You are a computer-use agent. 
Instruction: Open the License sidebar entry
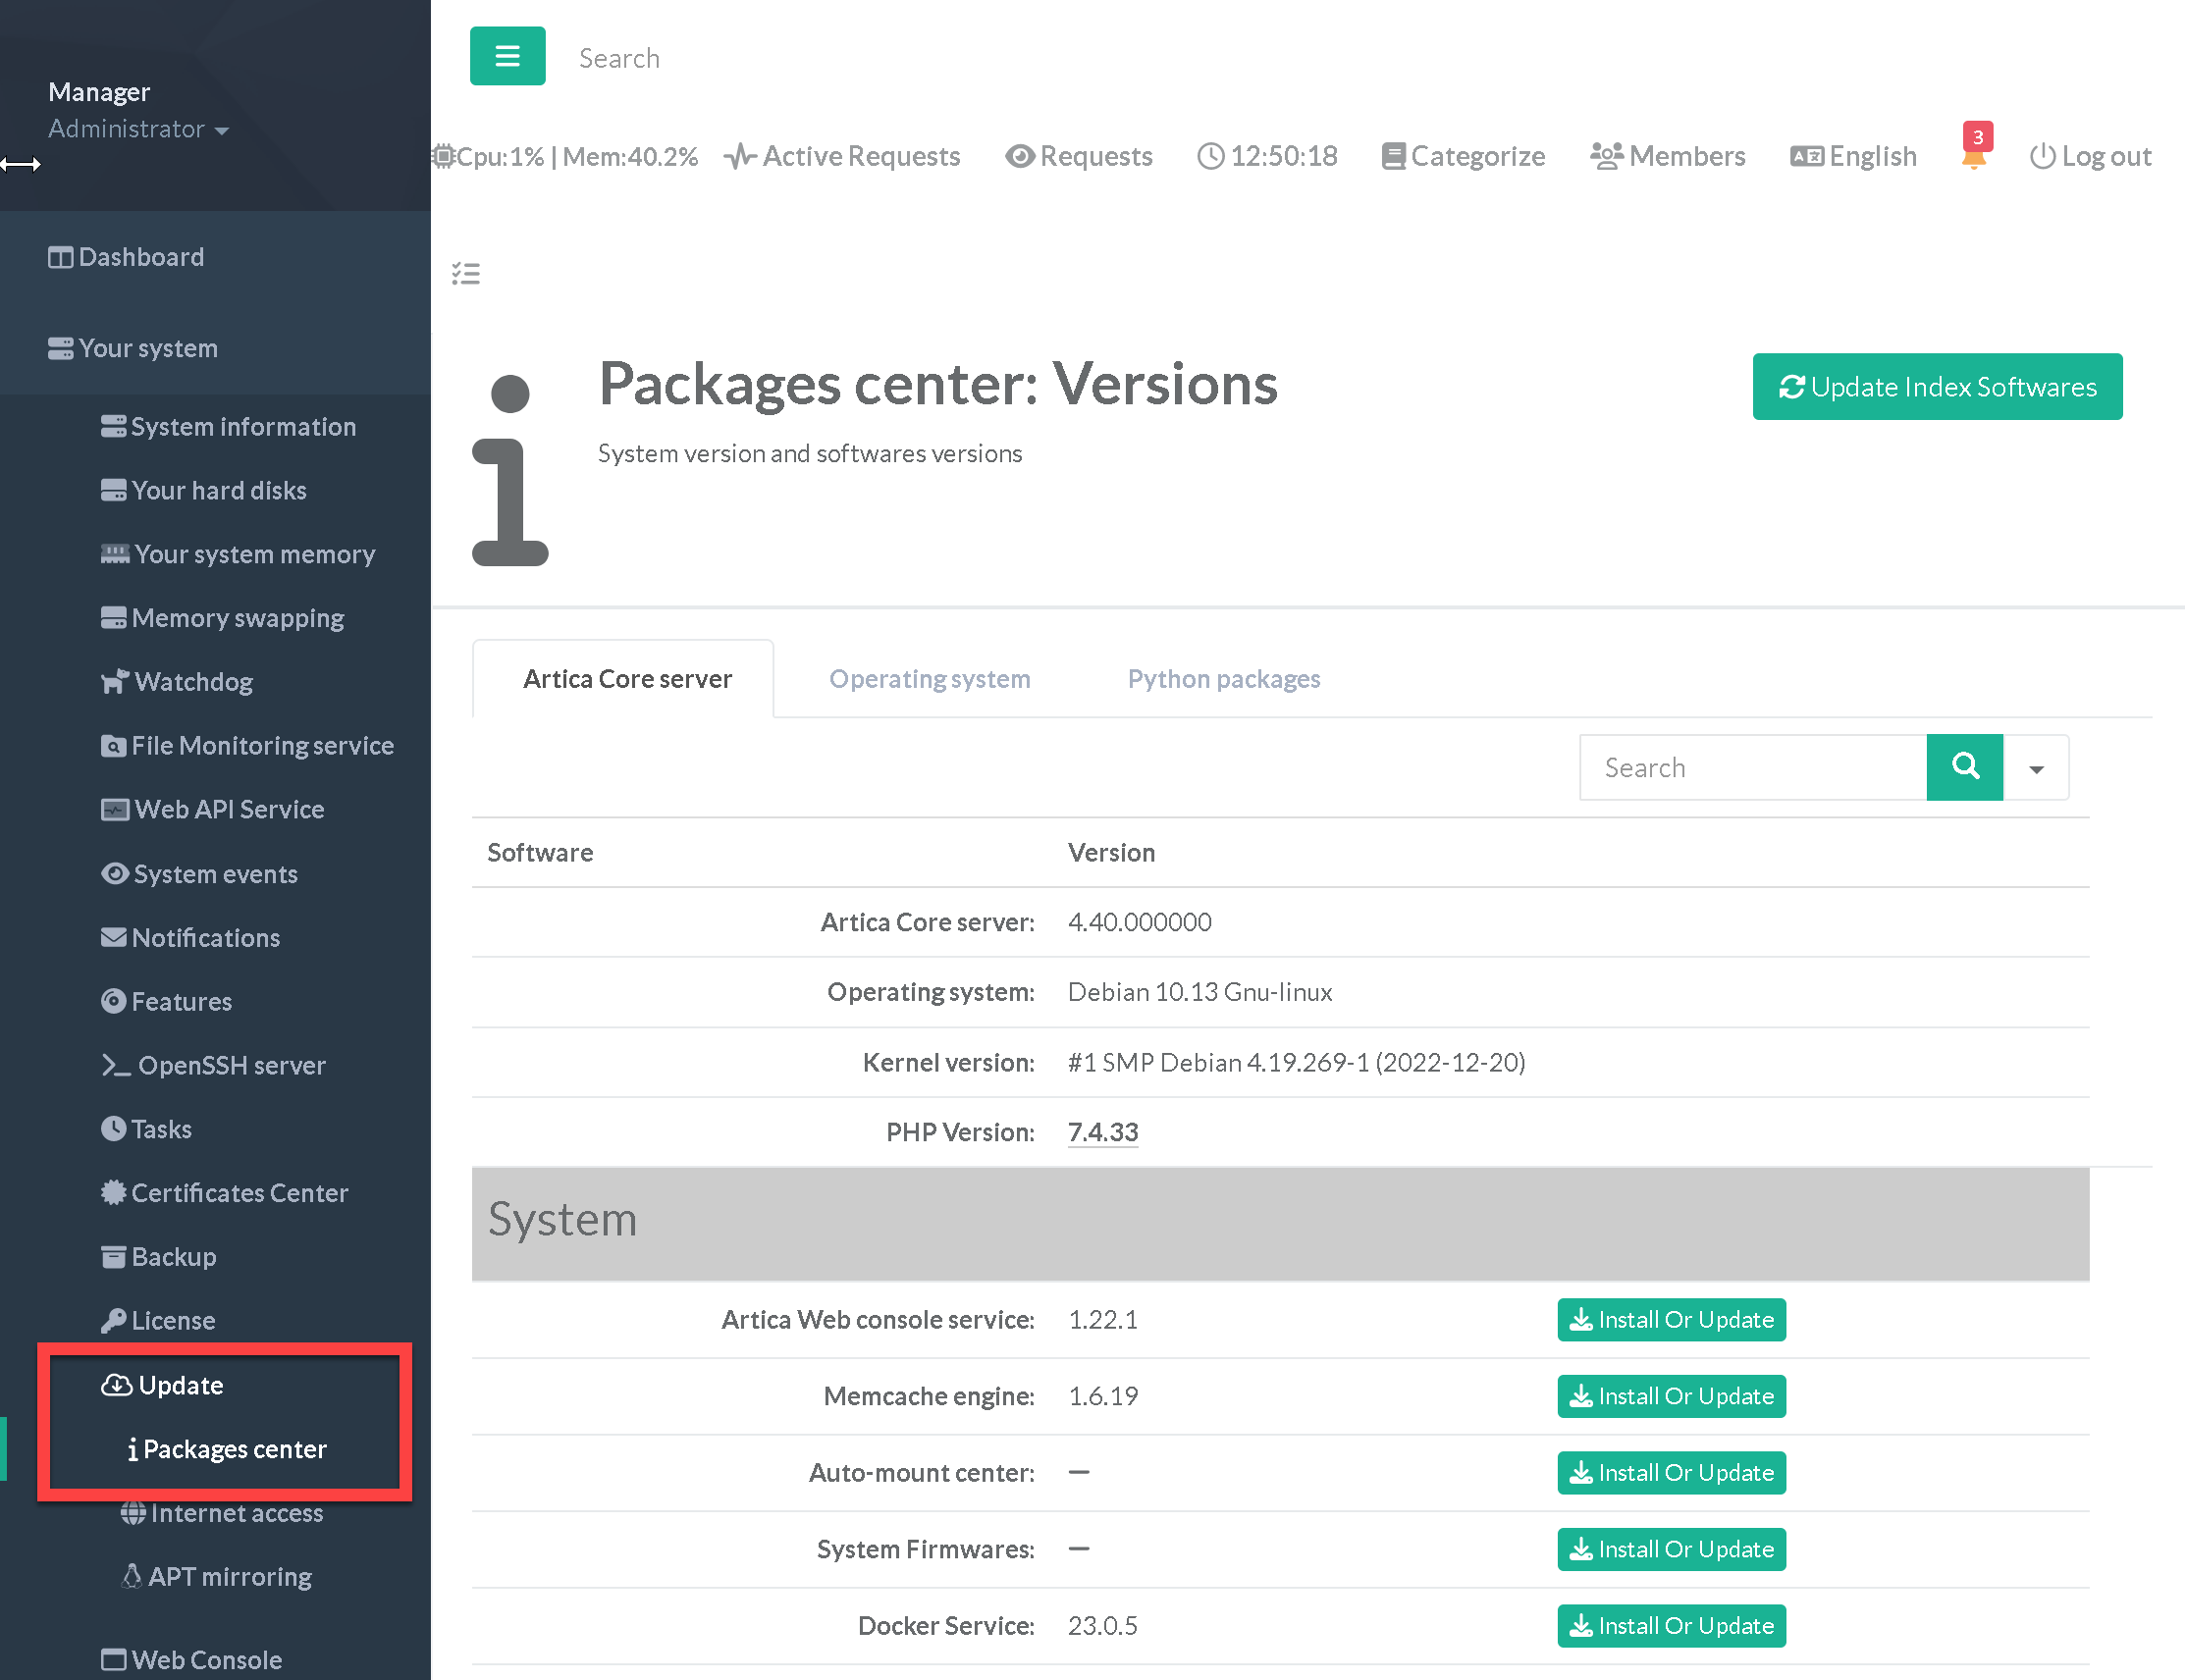point(172,1320)
